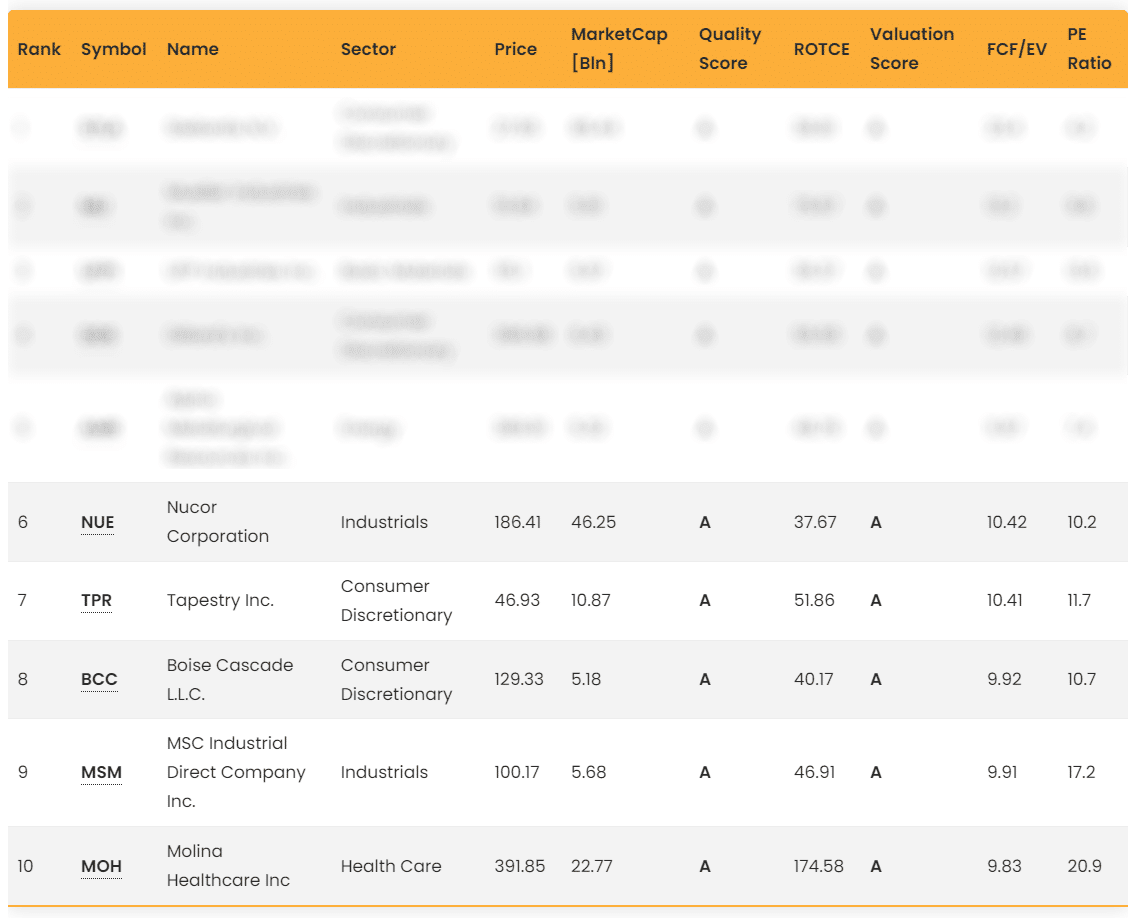Image resolution: width=1138 pixels, height=918 pixels.
Task: Click the Valuation Score column header
Action: click(912, 49)
